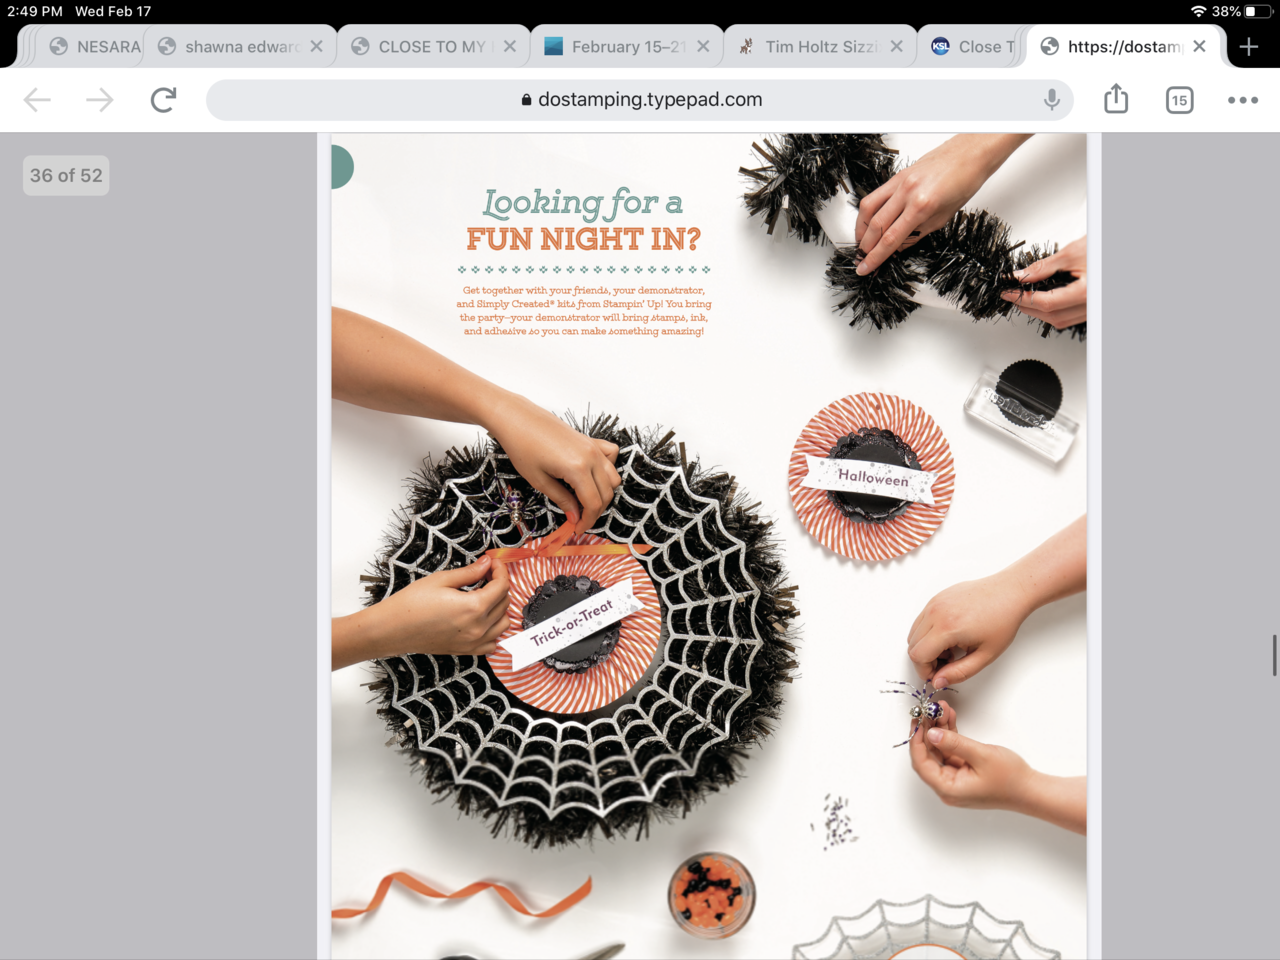
Task: Open the three-dot browser menu
Action: click(1243, 100)
